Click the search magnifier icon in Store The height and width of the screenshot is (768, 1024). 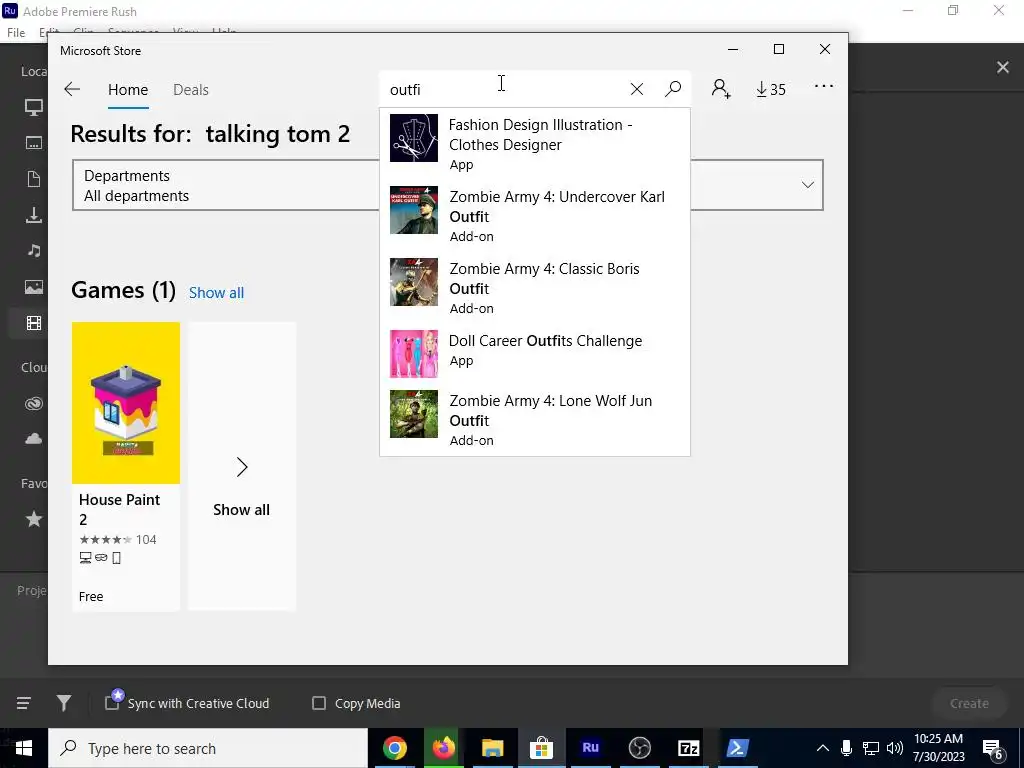(673, 89)
